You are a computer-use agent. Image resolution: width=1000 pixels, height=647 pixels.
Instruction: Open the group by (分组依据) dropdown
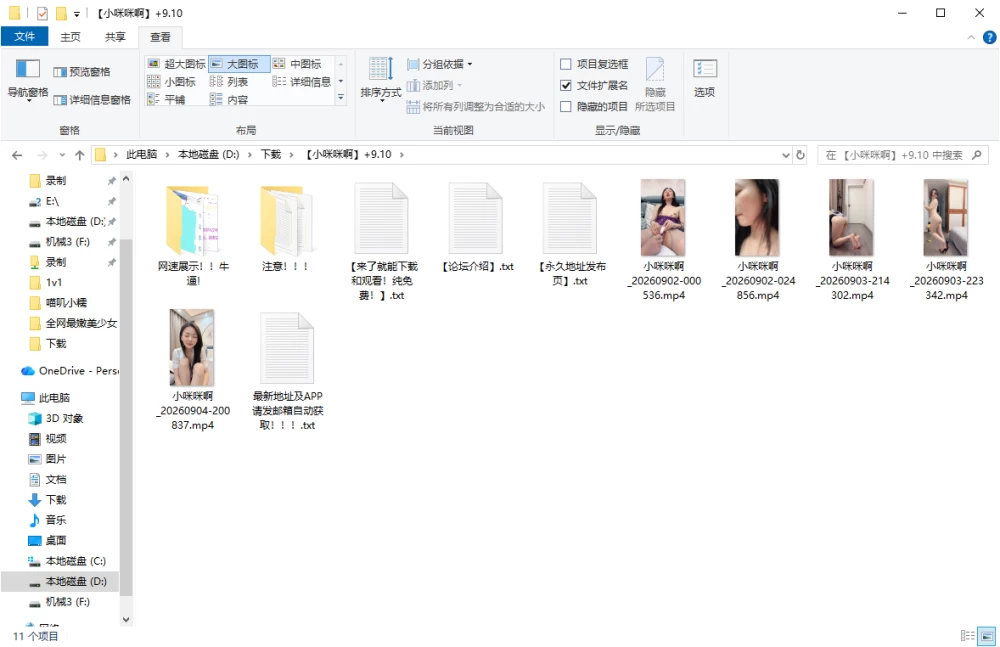(440, 64)
